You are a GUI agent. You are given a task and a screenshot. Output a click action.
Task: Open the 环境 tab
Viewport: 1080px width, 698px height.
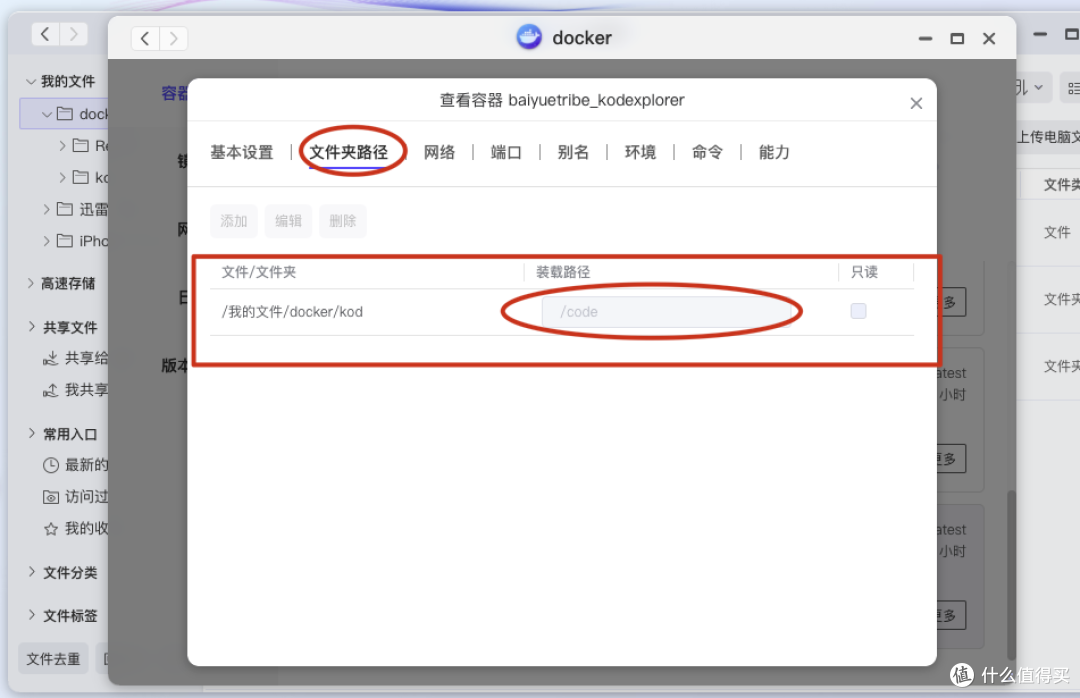tap(640, 152)
